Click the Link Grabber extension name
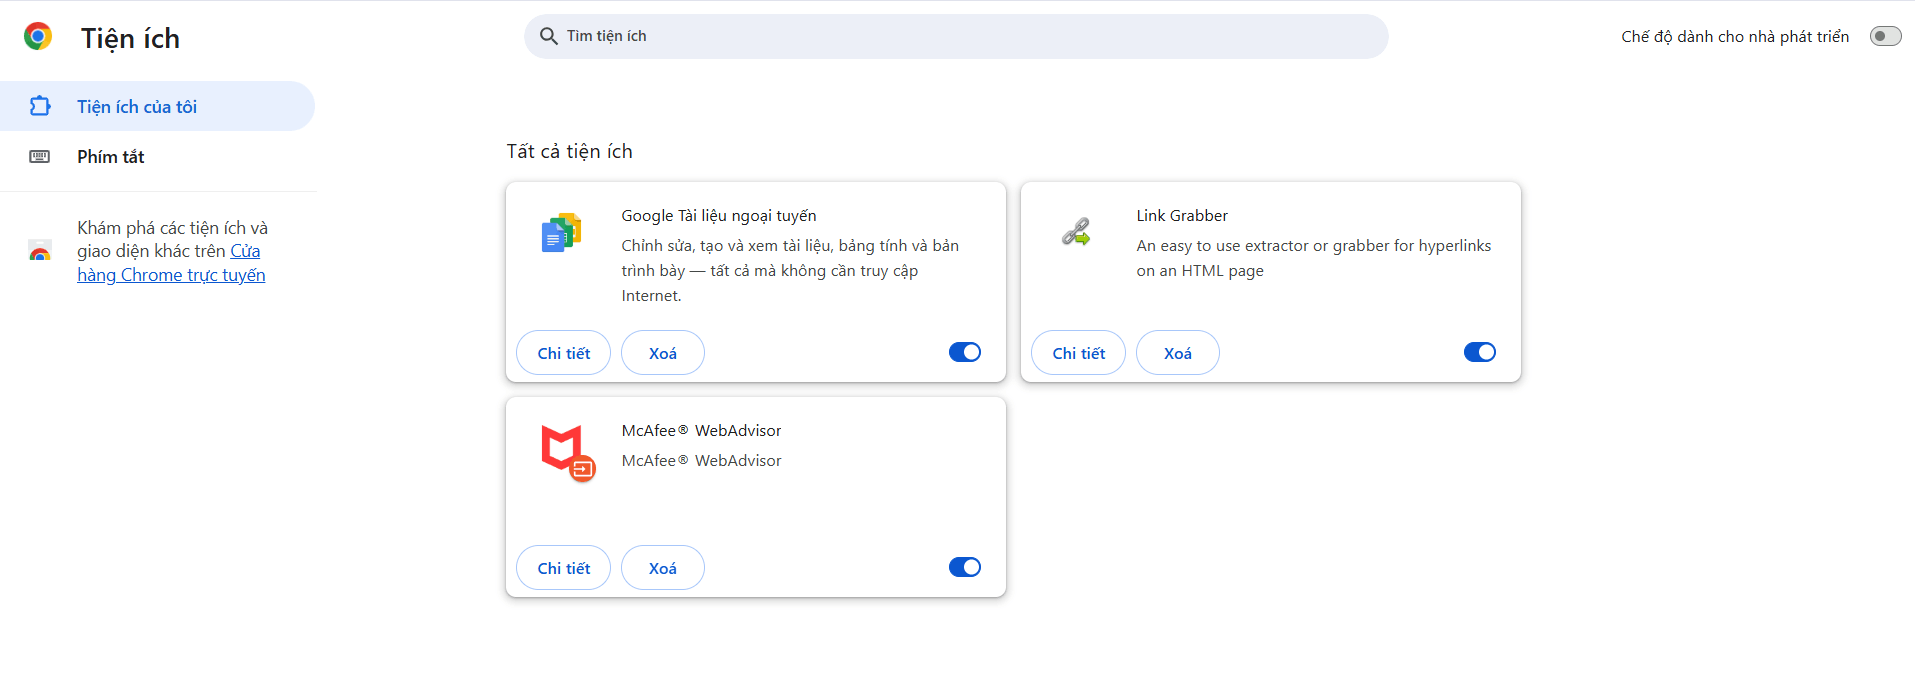The image size is (1915, 692). (1182, 215)
